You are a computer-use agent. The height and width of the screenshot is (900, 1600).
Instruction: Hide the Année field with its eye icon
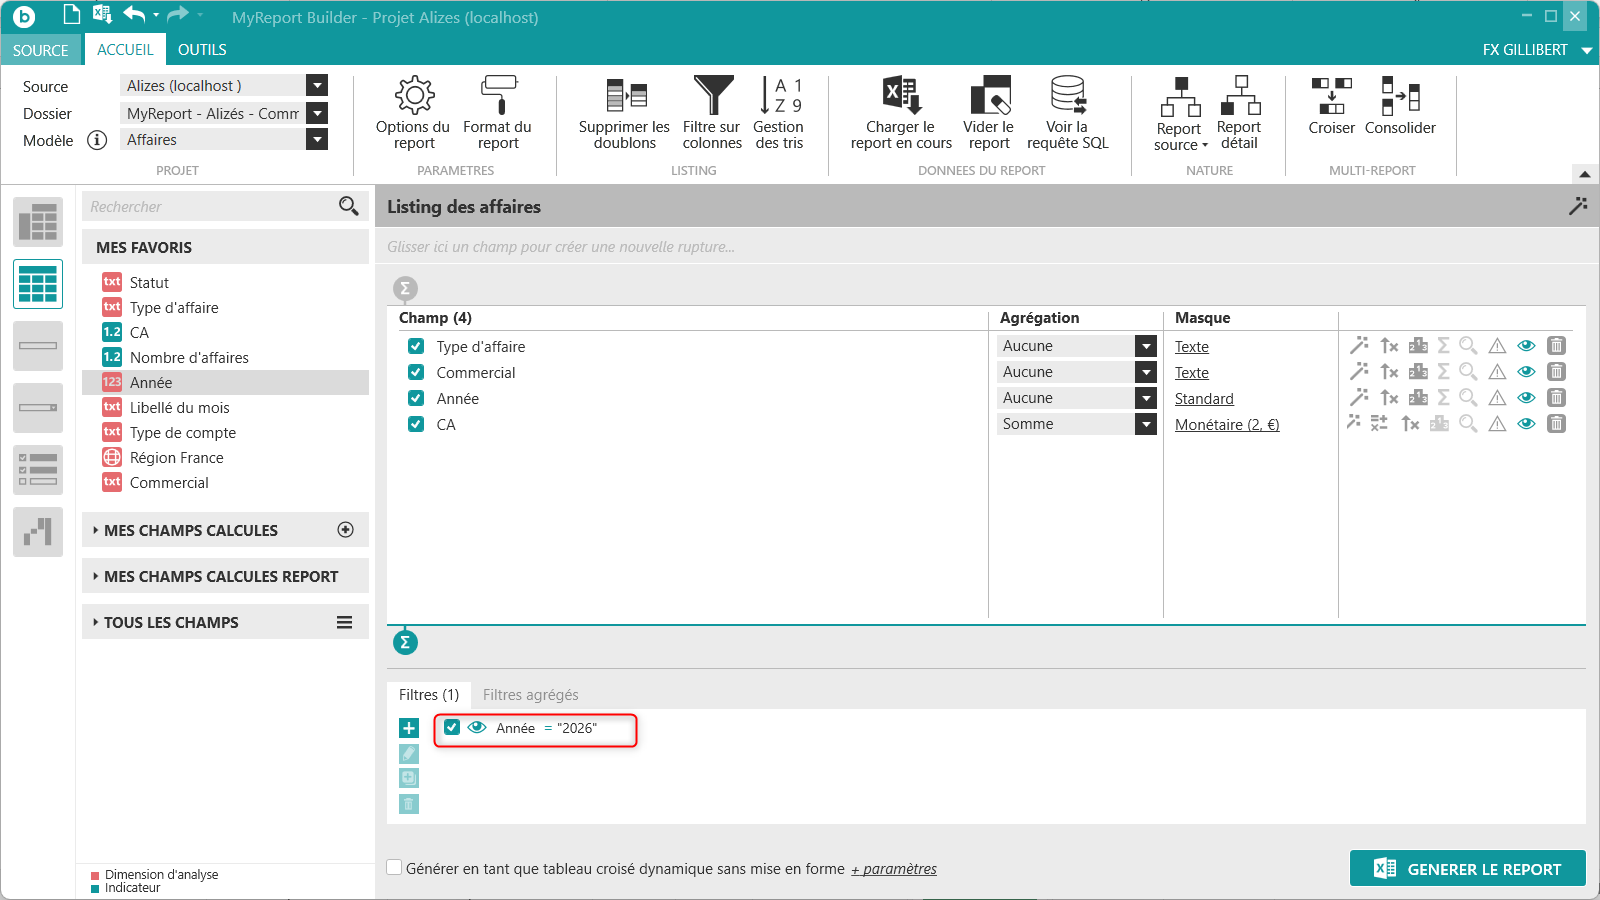click(1526, 398)
